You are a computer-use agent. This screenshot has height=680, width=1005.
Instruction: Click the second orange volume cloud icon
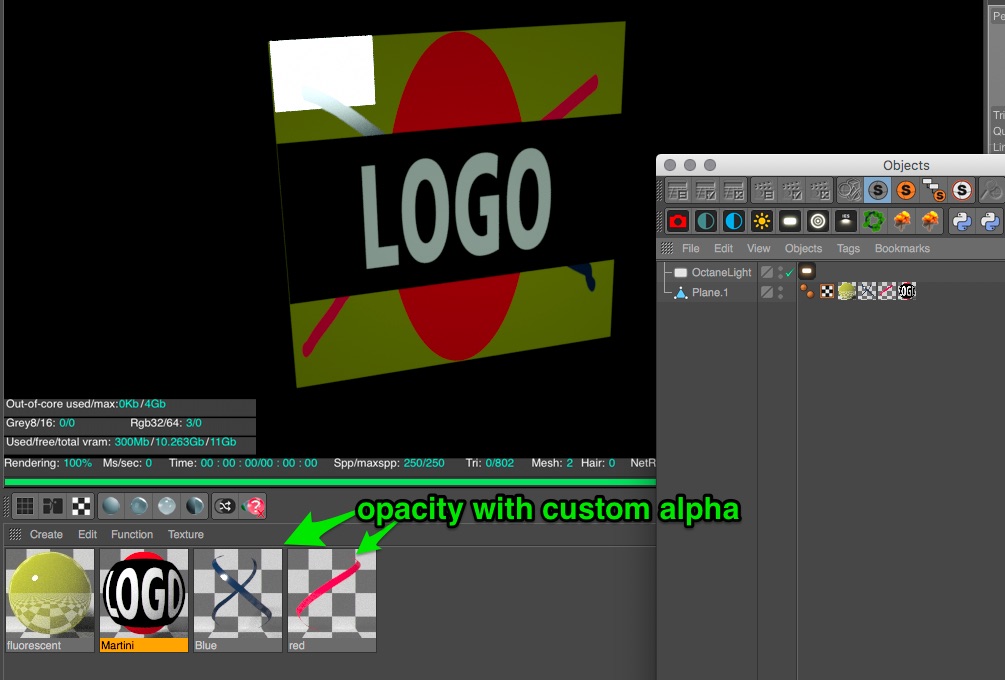930,222
